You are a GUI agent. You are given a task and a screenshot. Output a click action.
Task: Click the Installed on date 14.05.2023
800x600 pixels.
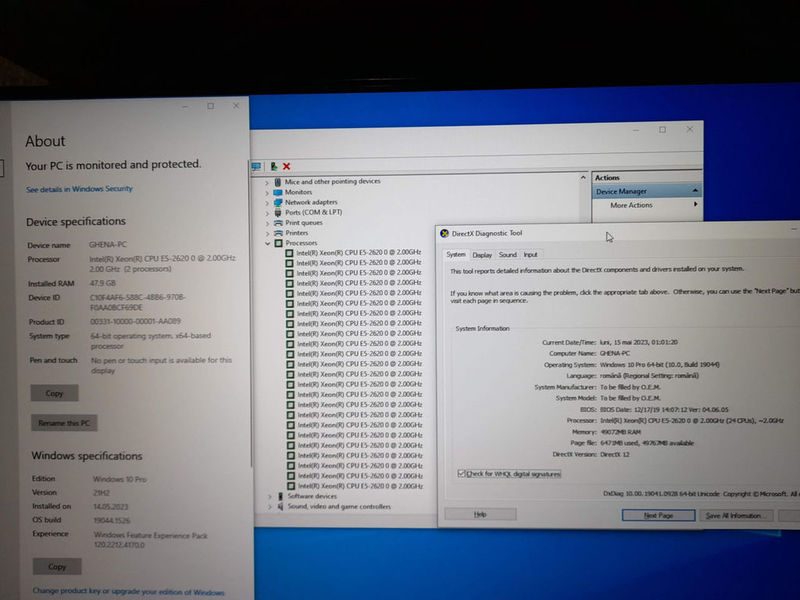pyautogui.click(x=111, y=507)
